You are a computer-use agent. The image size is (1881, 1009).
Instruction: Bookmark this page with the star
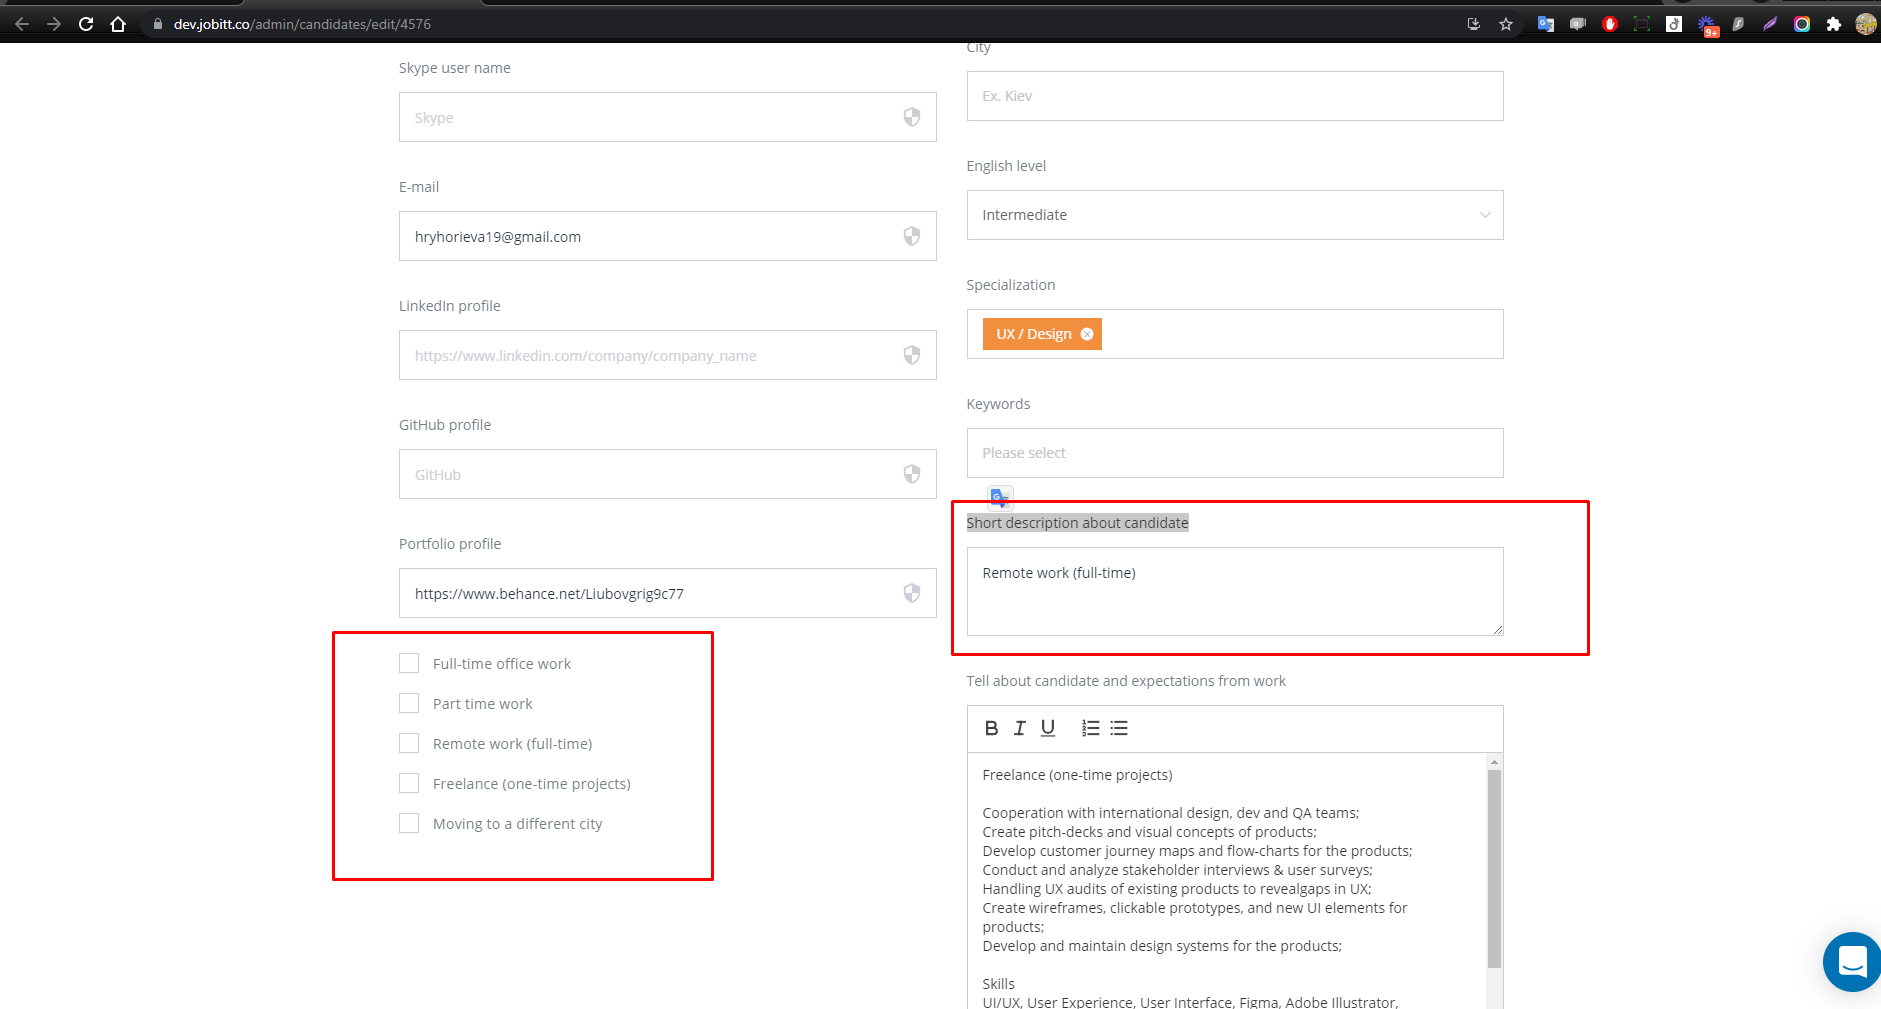tap(1506, 24)
